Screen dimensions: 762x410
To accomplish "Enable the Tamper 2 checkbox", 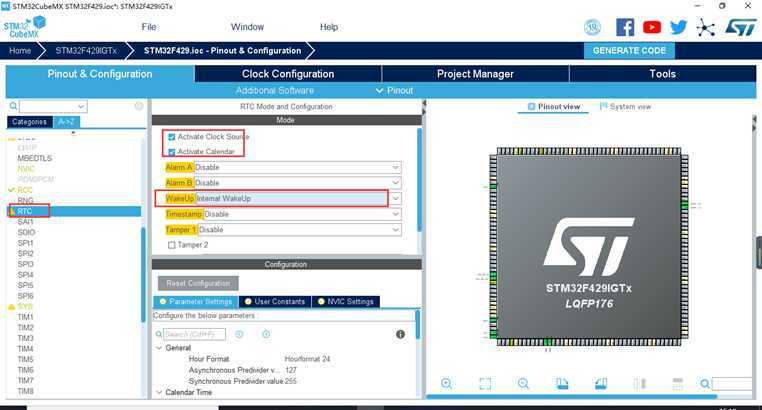I will coord(172,245).
